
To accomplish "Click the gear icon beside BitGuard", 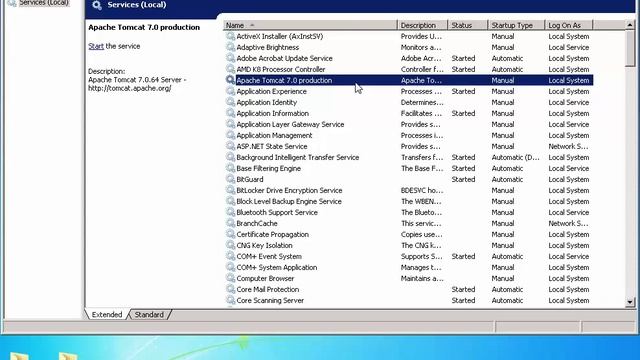I will (230, 179).
